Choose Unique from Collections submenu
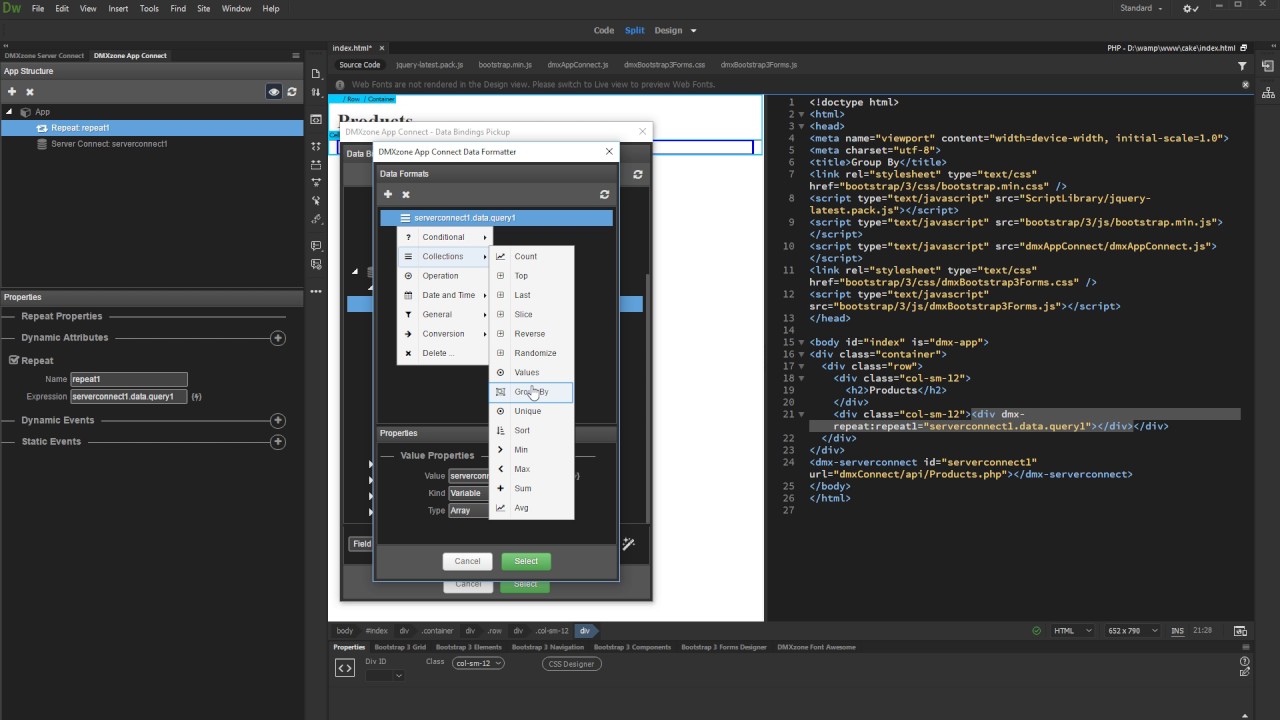This screenshot has height=720, width=1280. click(532, 411)
